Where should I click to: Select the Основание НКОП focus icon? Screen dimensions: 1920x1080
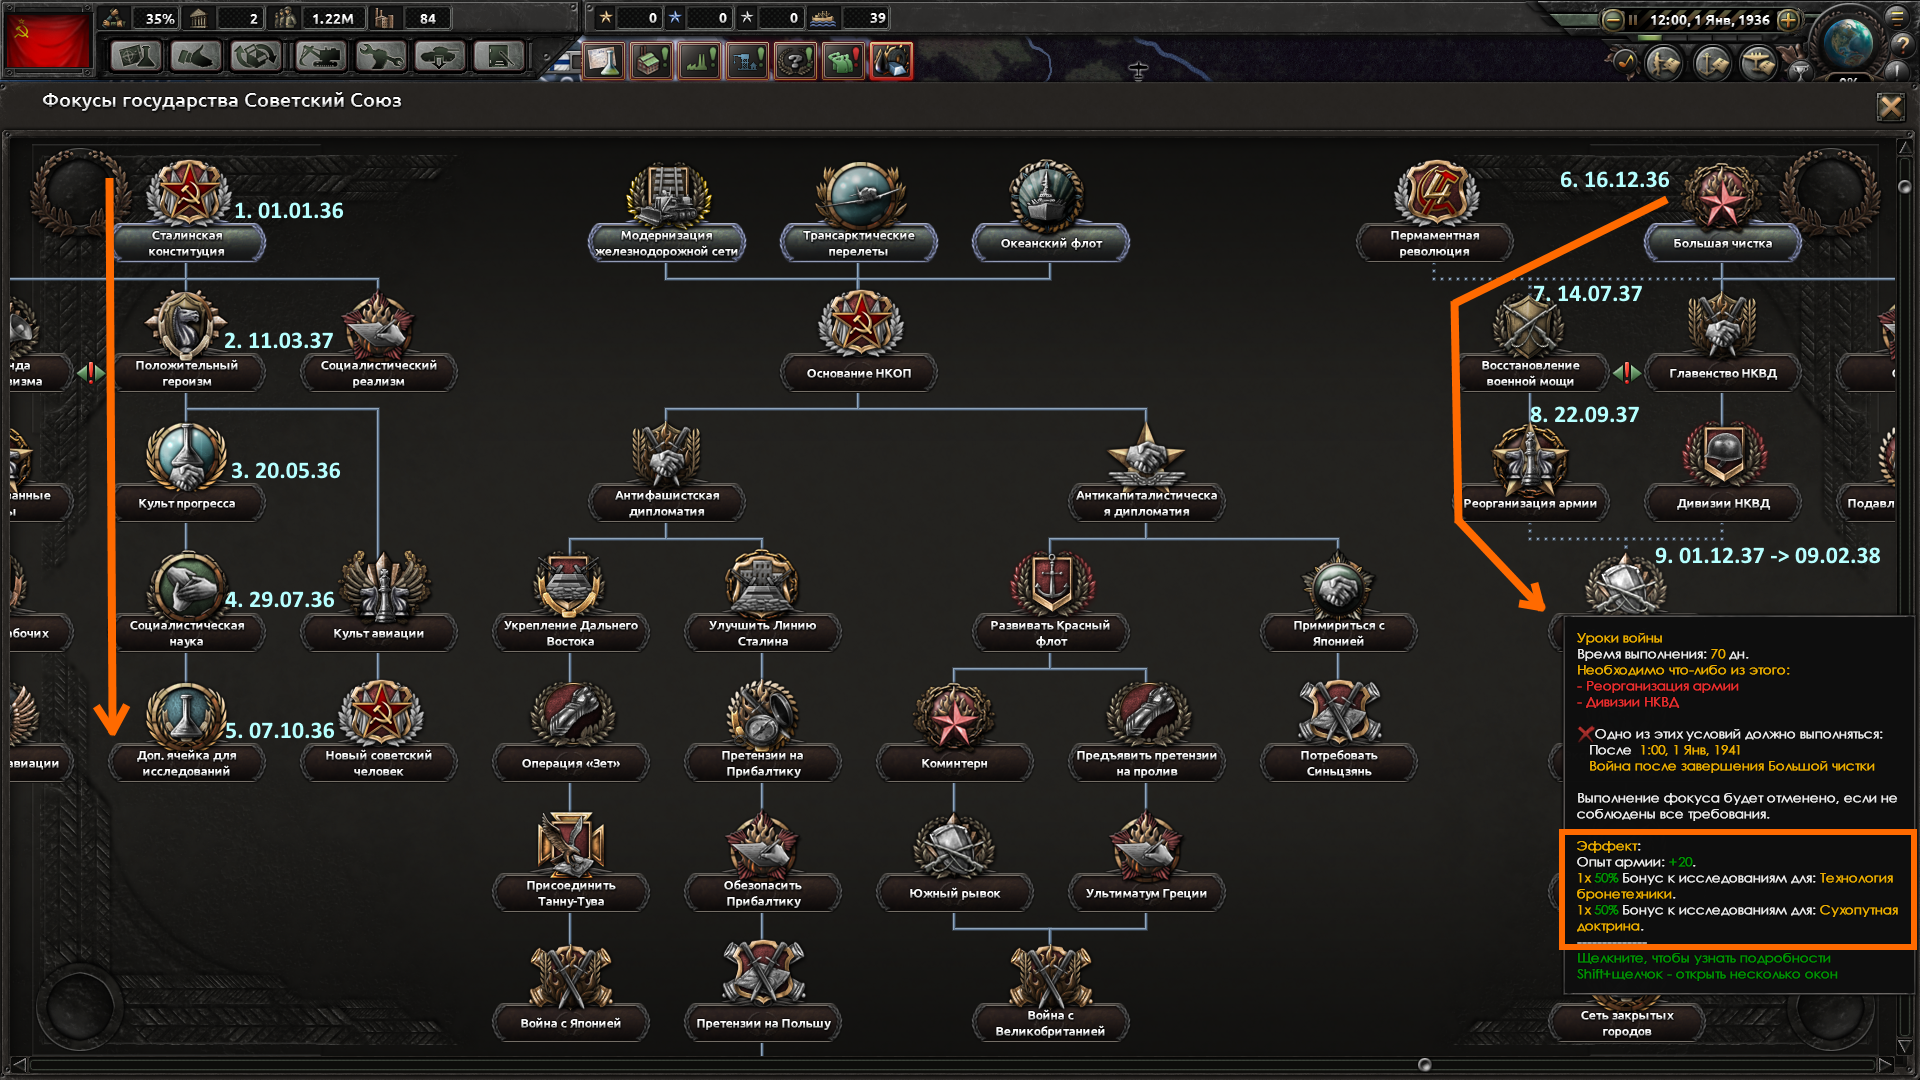pos(859,324)
